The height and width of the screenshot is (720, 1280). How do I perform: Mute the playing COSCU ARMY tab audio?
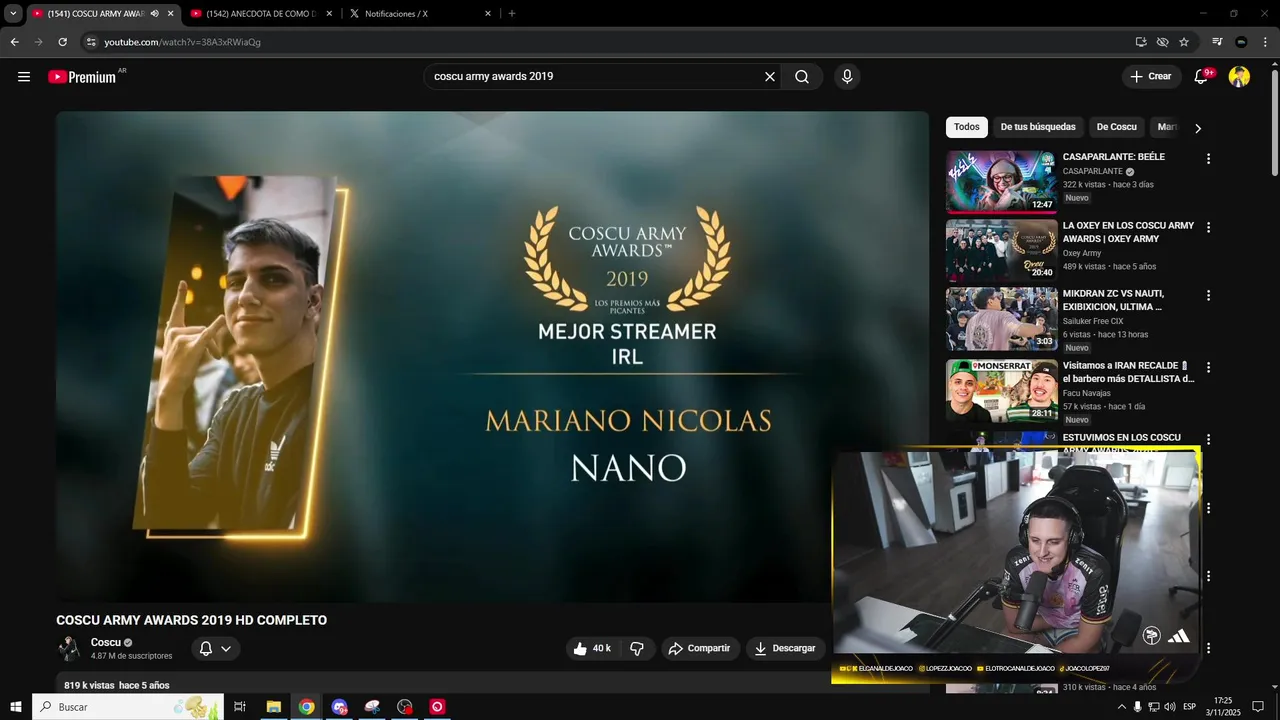click(x=154, y=14)
